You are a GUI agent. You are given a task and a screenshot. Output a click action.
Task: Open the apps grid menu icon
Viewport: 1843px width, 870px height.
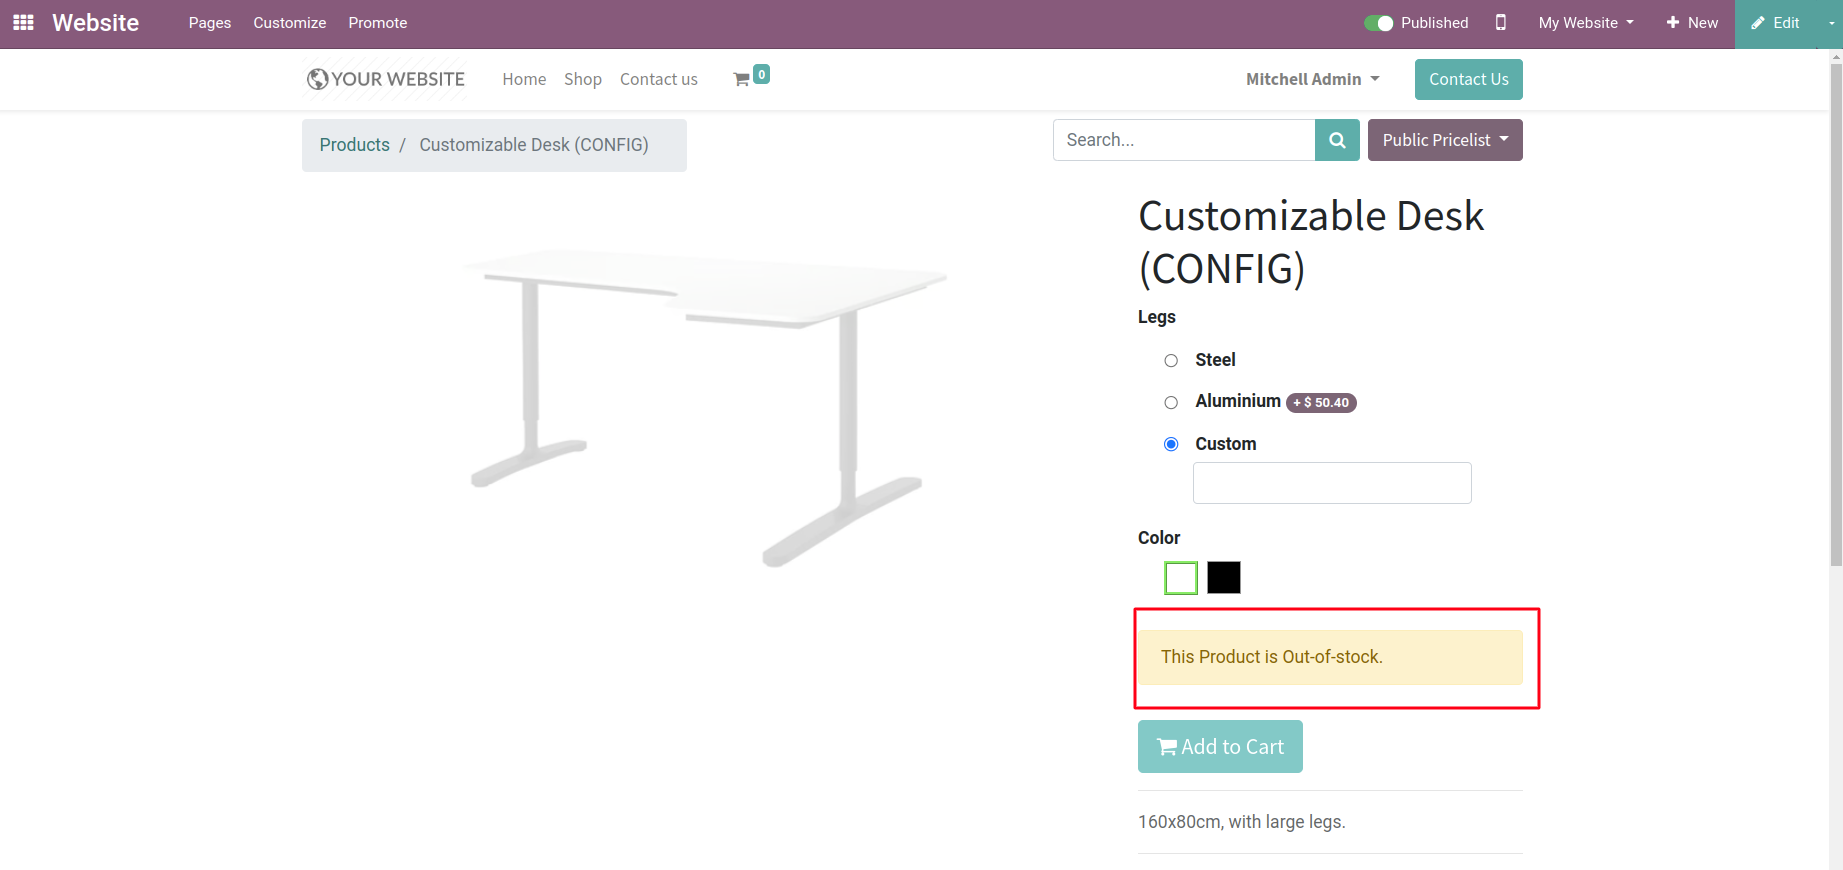23,22
